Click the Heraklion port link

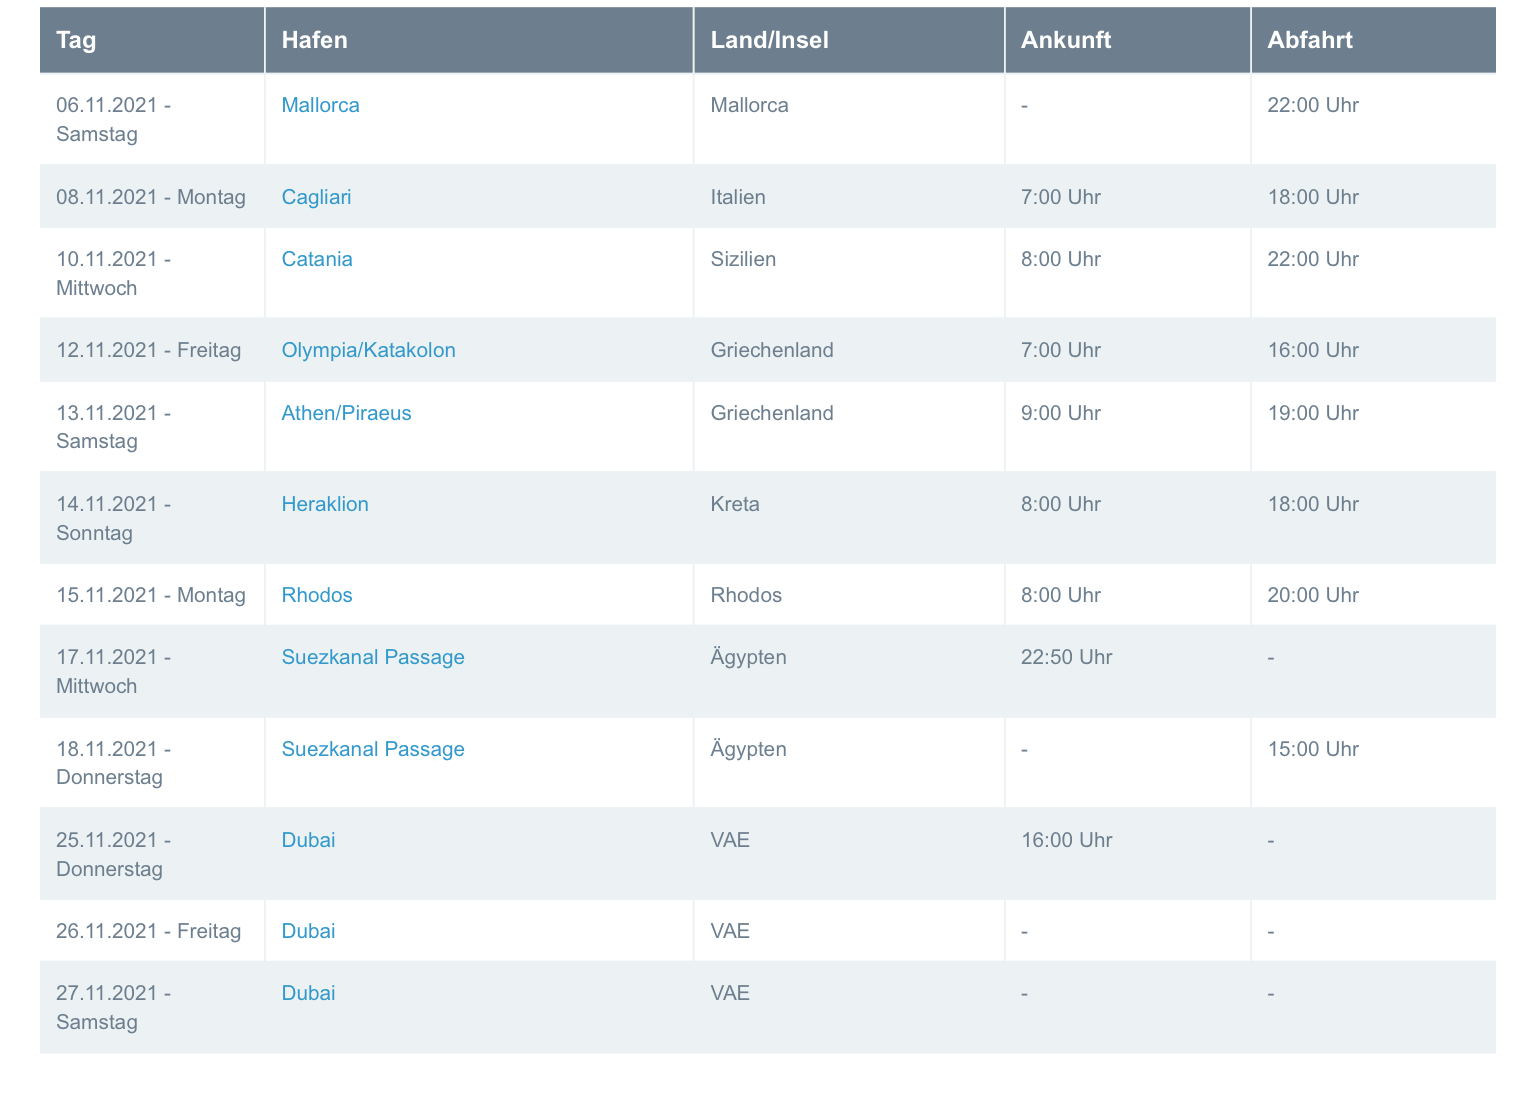point(325,504)
